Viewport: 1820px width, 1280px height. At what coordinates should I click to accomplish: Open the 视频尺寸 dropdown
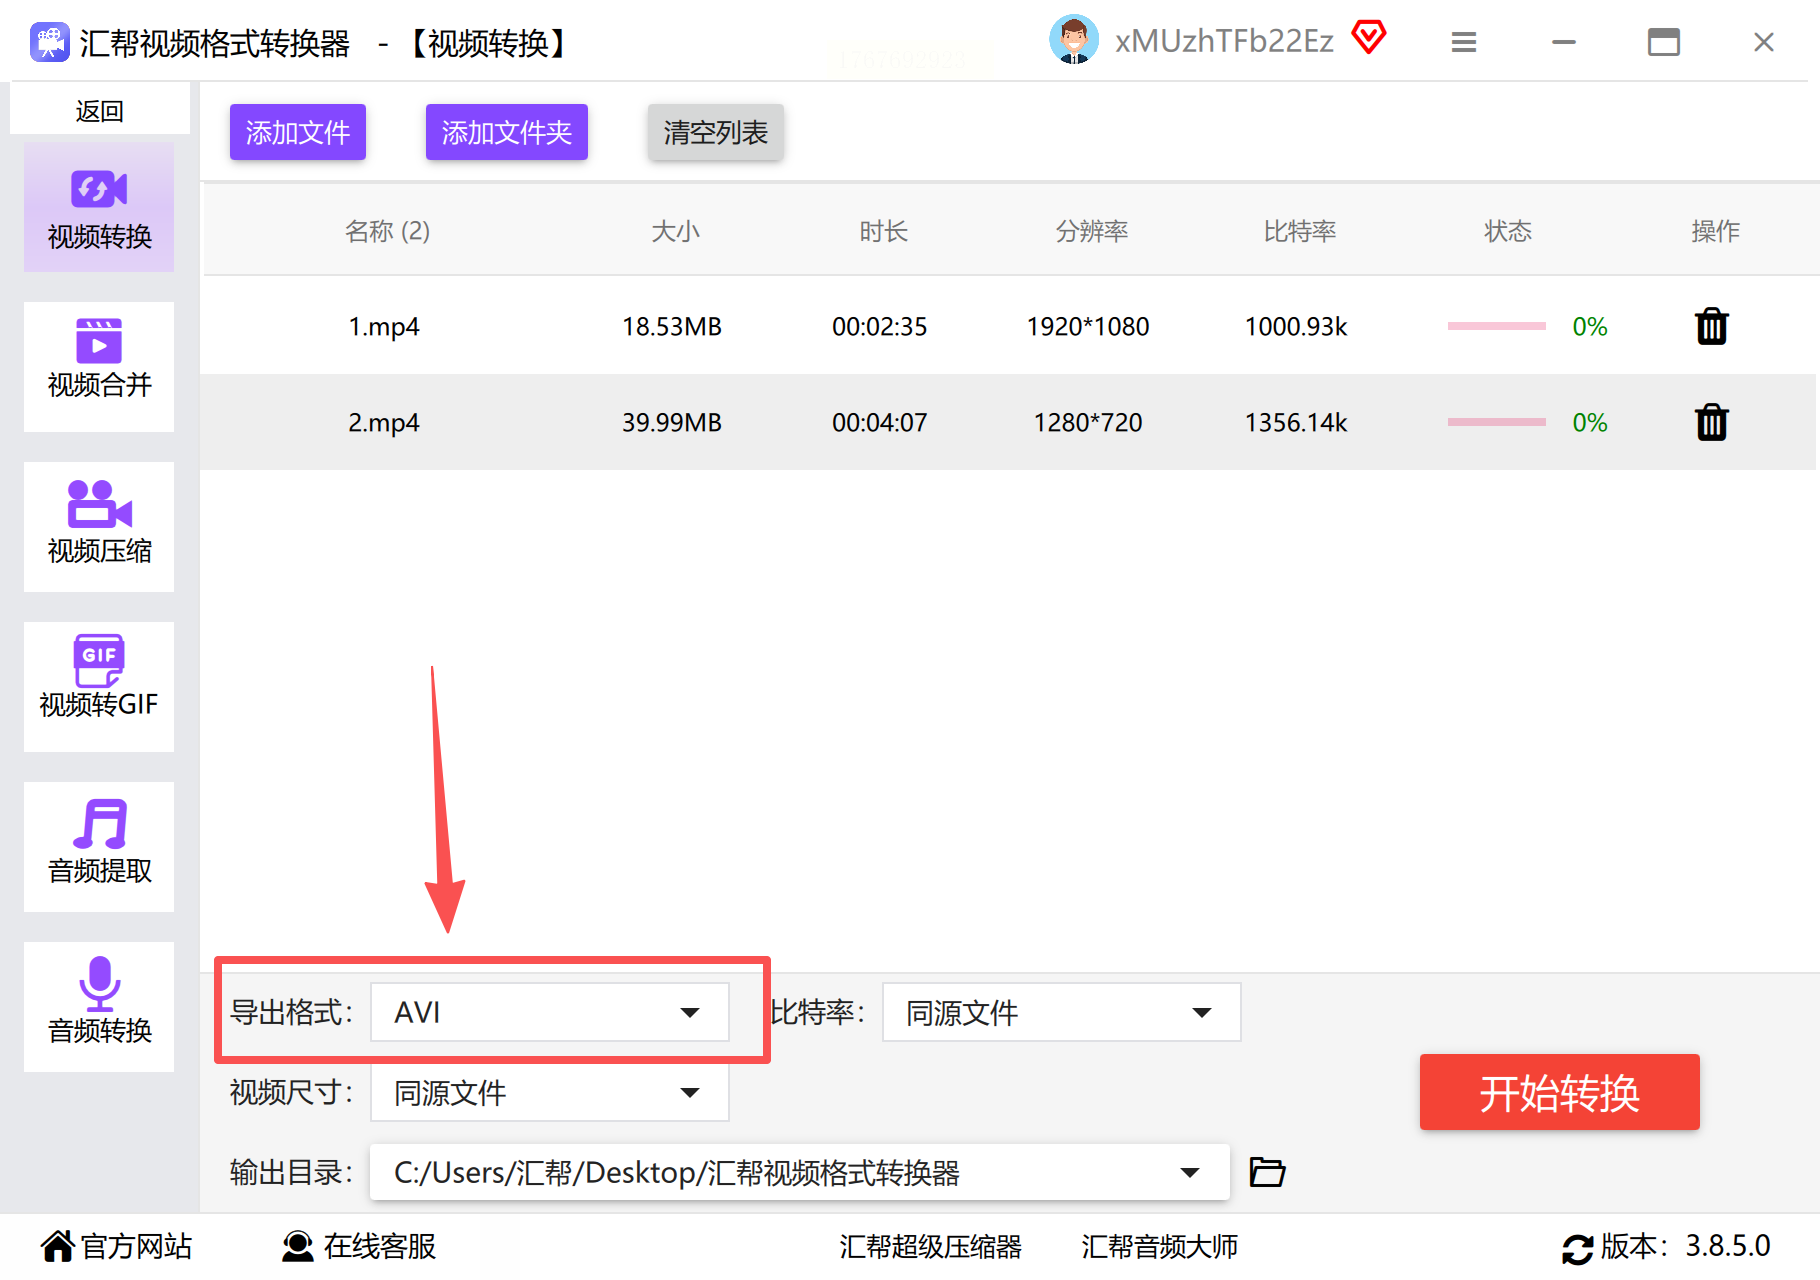(549, 1092)
